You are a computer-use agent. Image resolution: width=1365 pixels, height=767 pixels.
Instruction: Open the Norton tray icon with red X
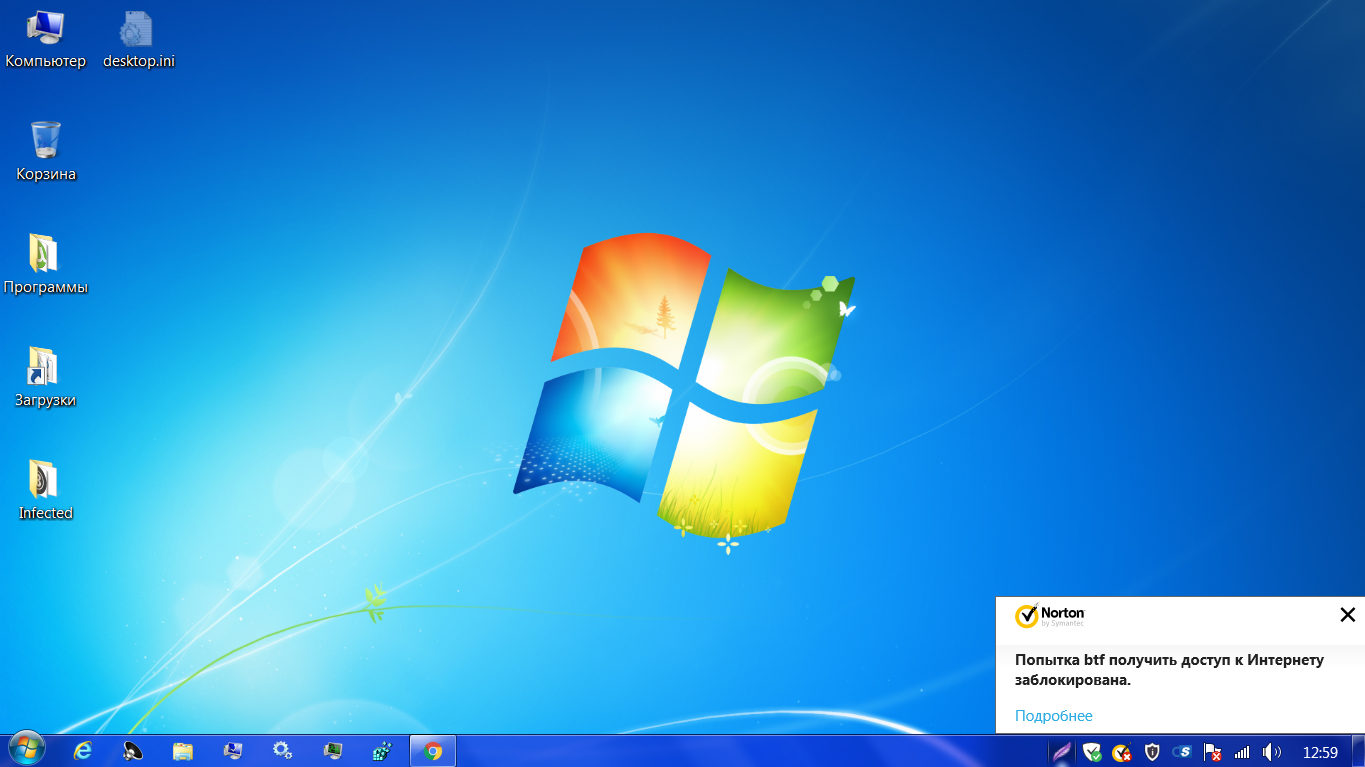[x=1122, y=752]
